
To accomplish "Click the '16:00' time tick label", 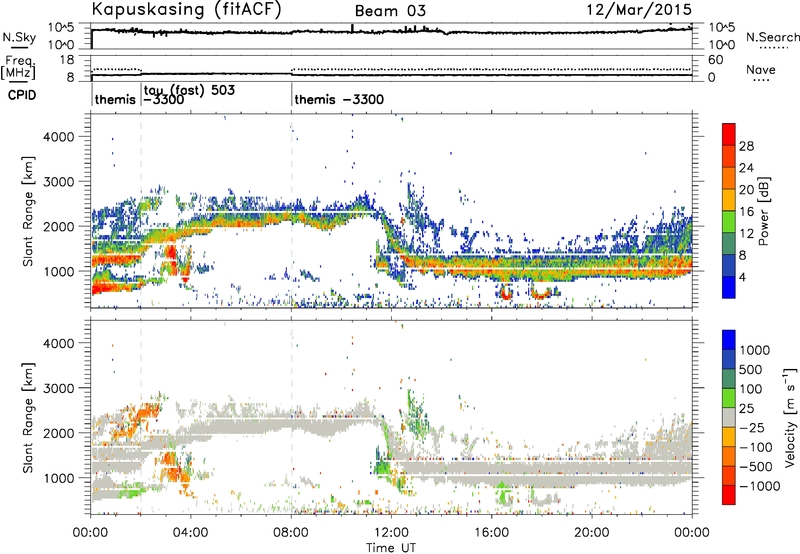I will 491,533.
